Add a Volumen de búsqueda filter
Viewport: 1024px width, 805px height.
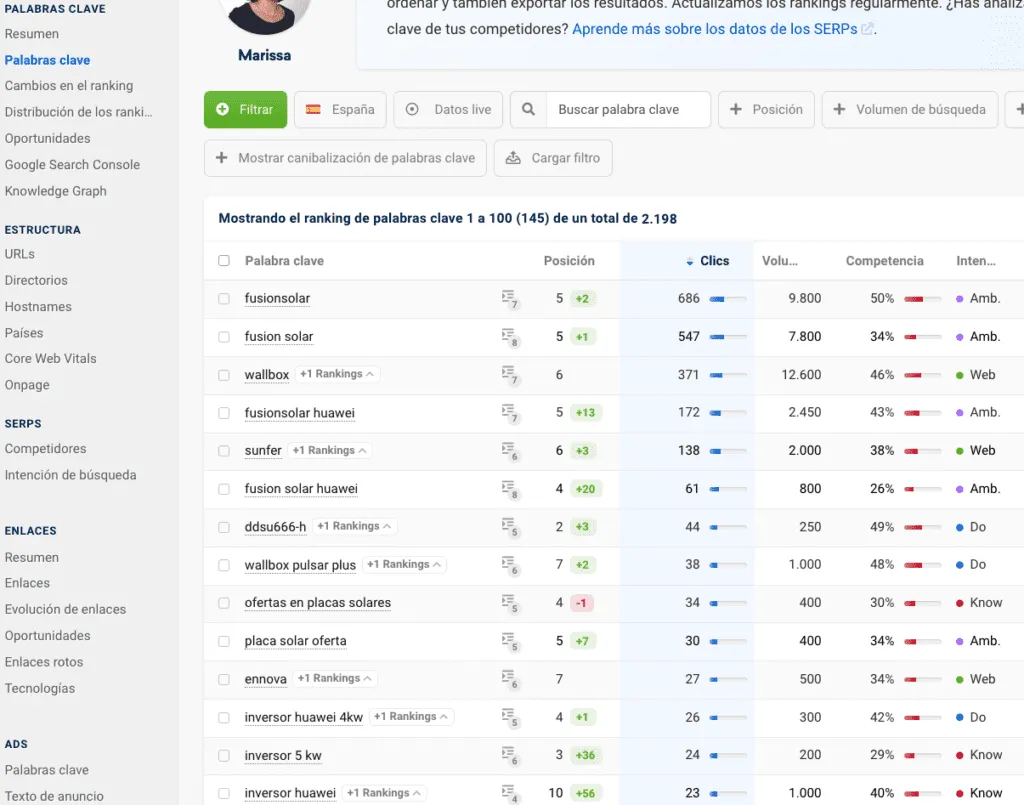910,110
